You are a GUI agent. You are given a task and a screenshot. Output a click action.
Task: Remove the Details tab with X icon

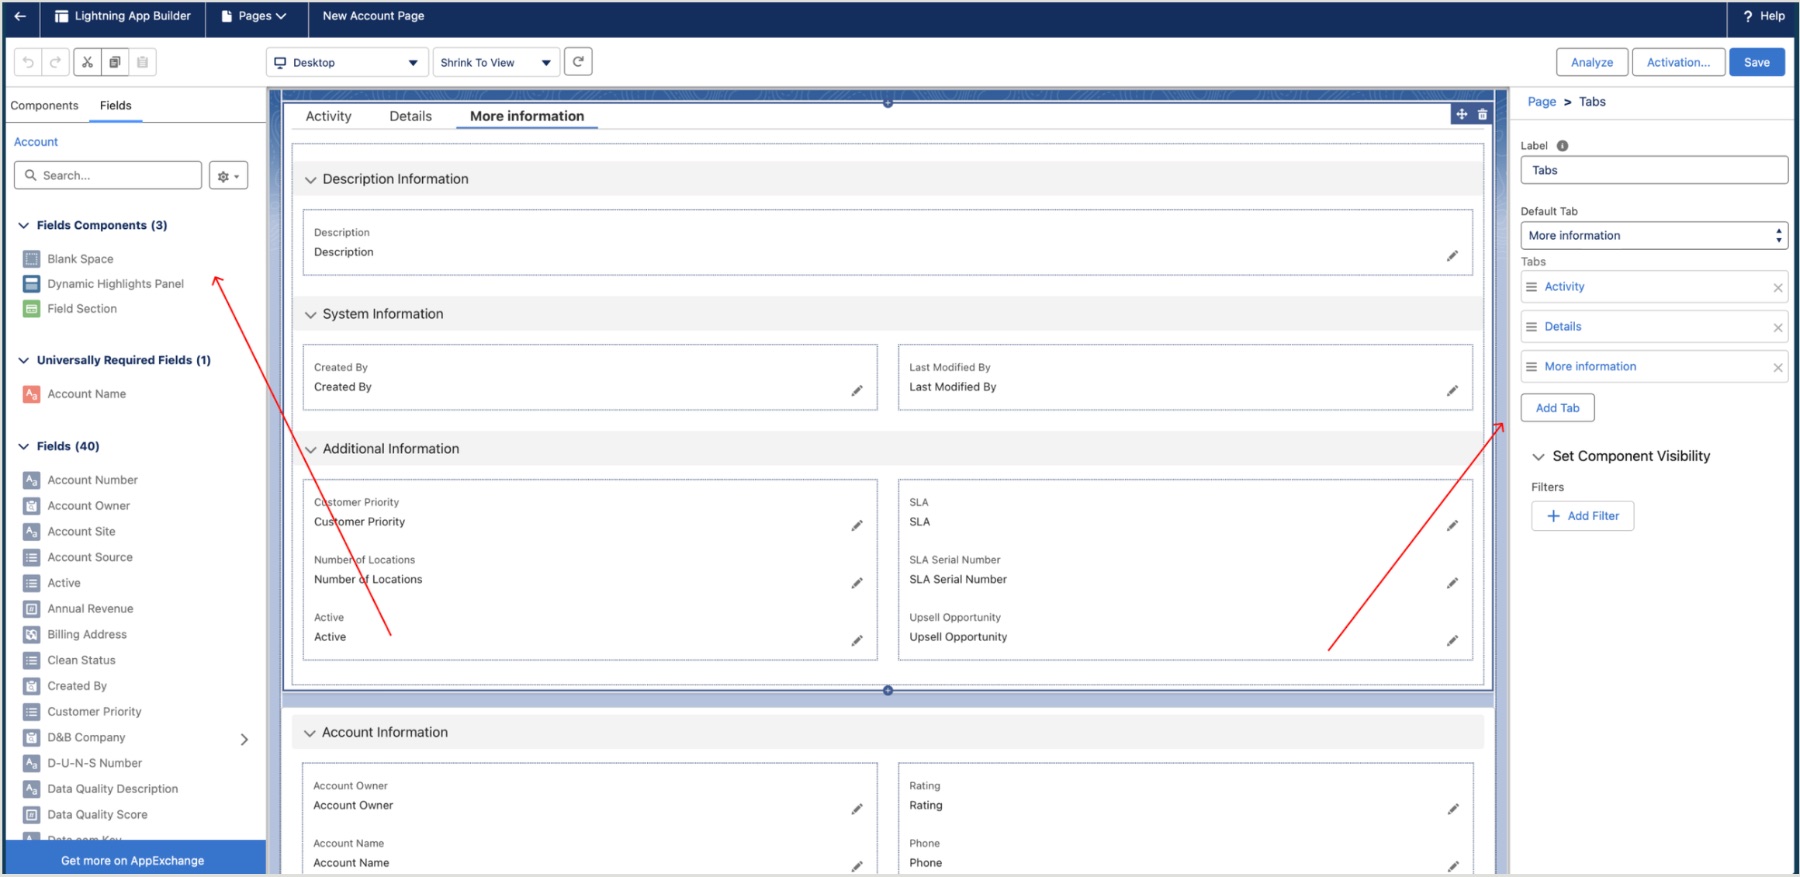point(1778,328)
